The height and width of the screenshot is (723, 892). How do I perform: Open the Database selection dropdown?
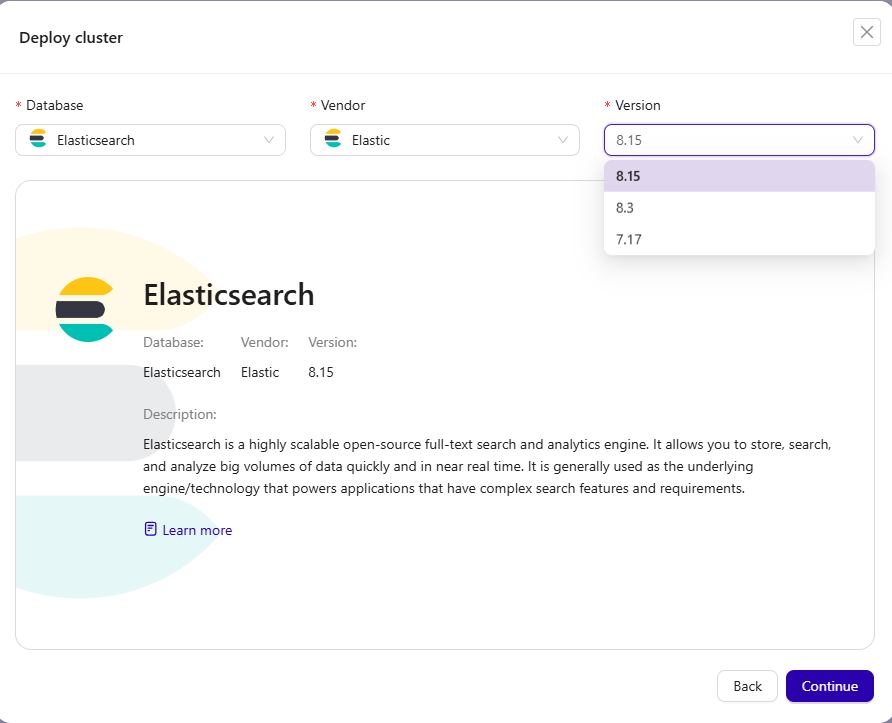pyautogui.click(x=150, y=140)
